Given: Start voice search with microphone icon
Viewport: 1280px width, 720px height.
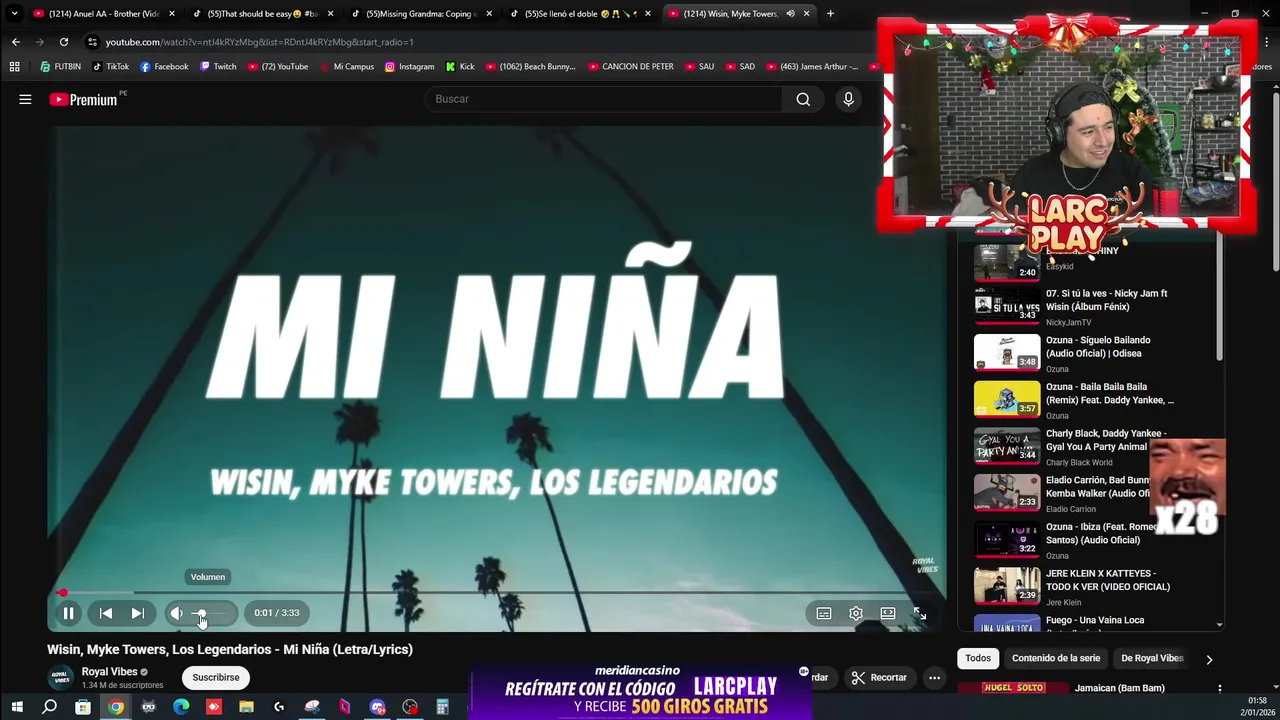Looking at the screenshot, I should (848, 99).
